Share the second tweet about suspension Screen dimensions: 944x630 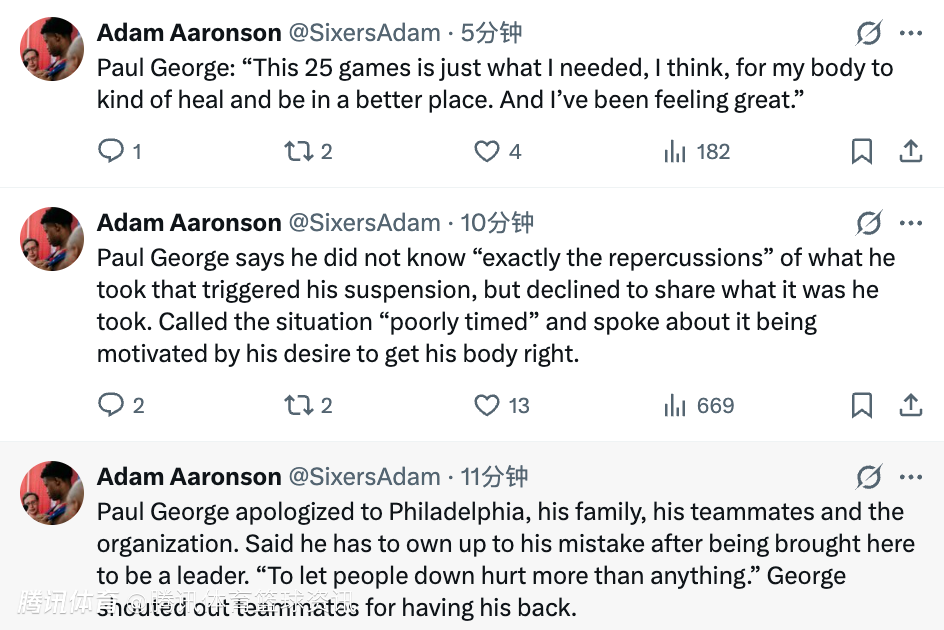910,405
